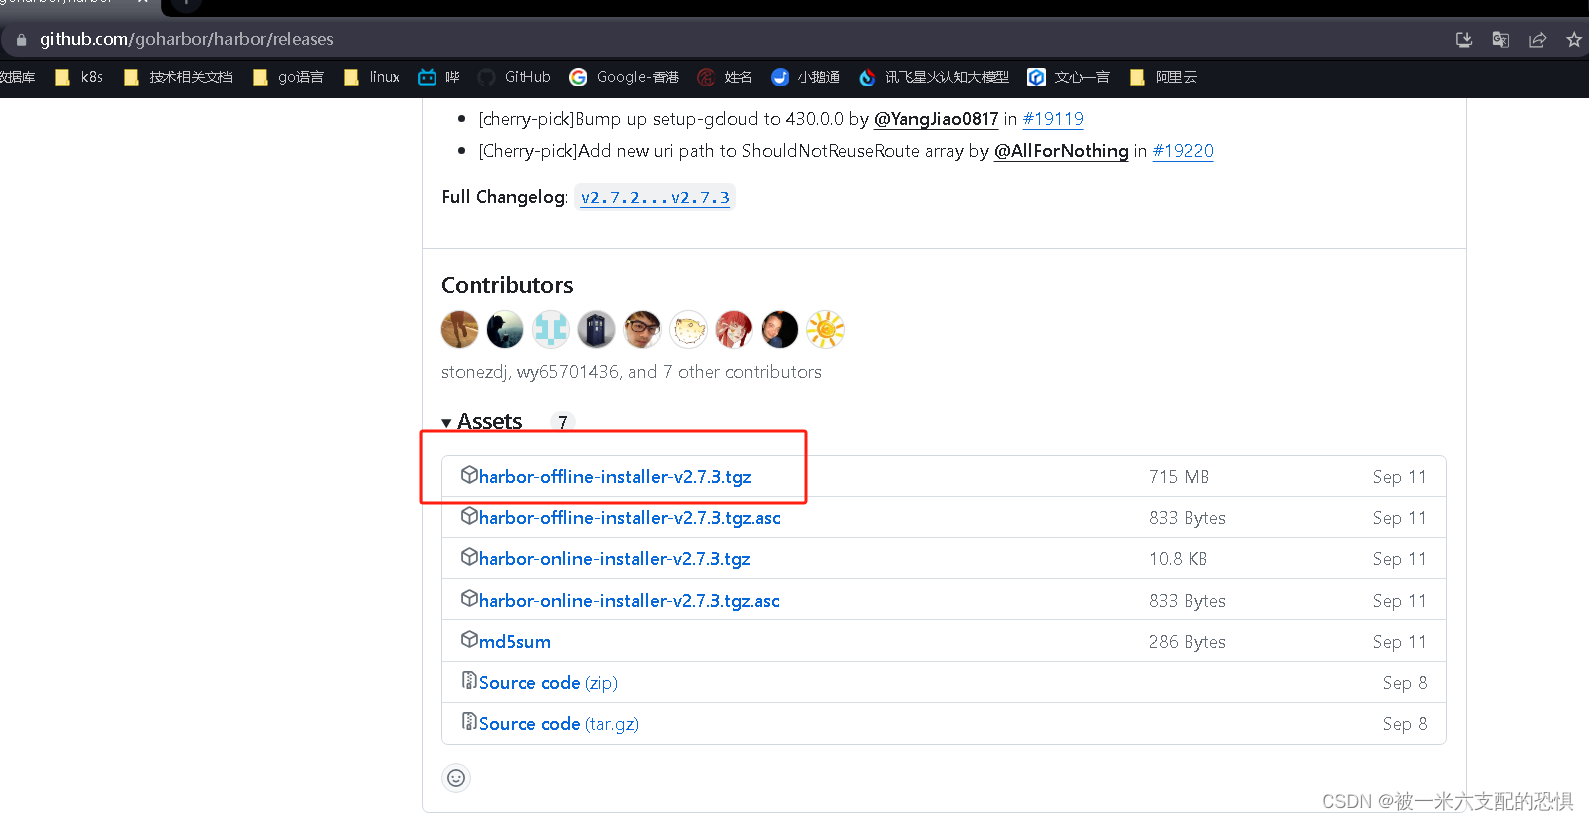Click the site lock icon in address bar
Image resolution: width=1589 pixels, height=820 pixels.
[x=21, y=40]
